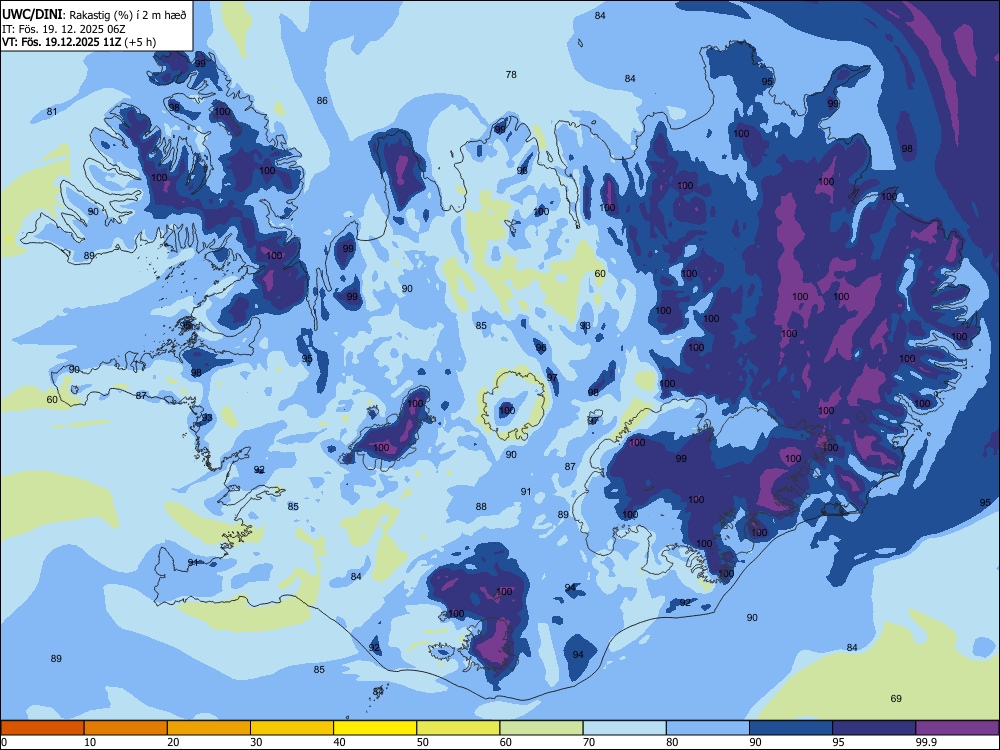Select the medium blue 80–90 legend swatch
This screenshot has height=750, width=1000.
(x=707, y=728)
